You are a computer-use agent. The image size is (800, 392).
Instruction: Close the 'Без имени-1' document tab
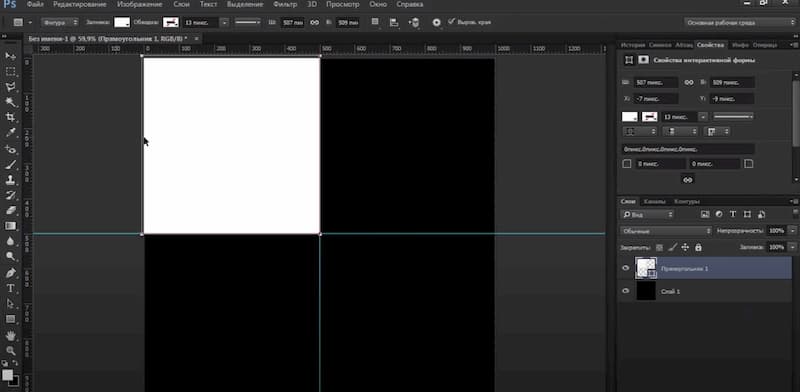[196, 38]
